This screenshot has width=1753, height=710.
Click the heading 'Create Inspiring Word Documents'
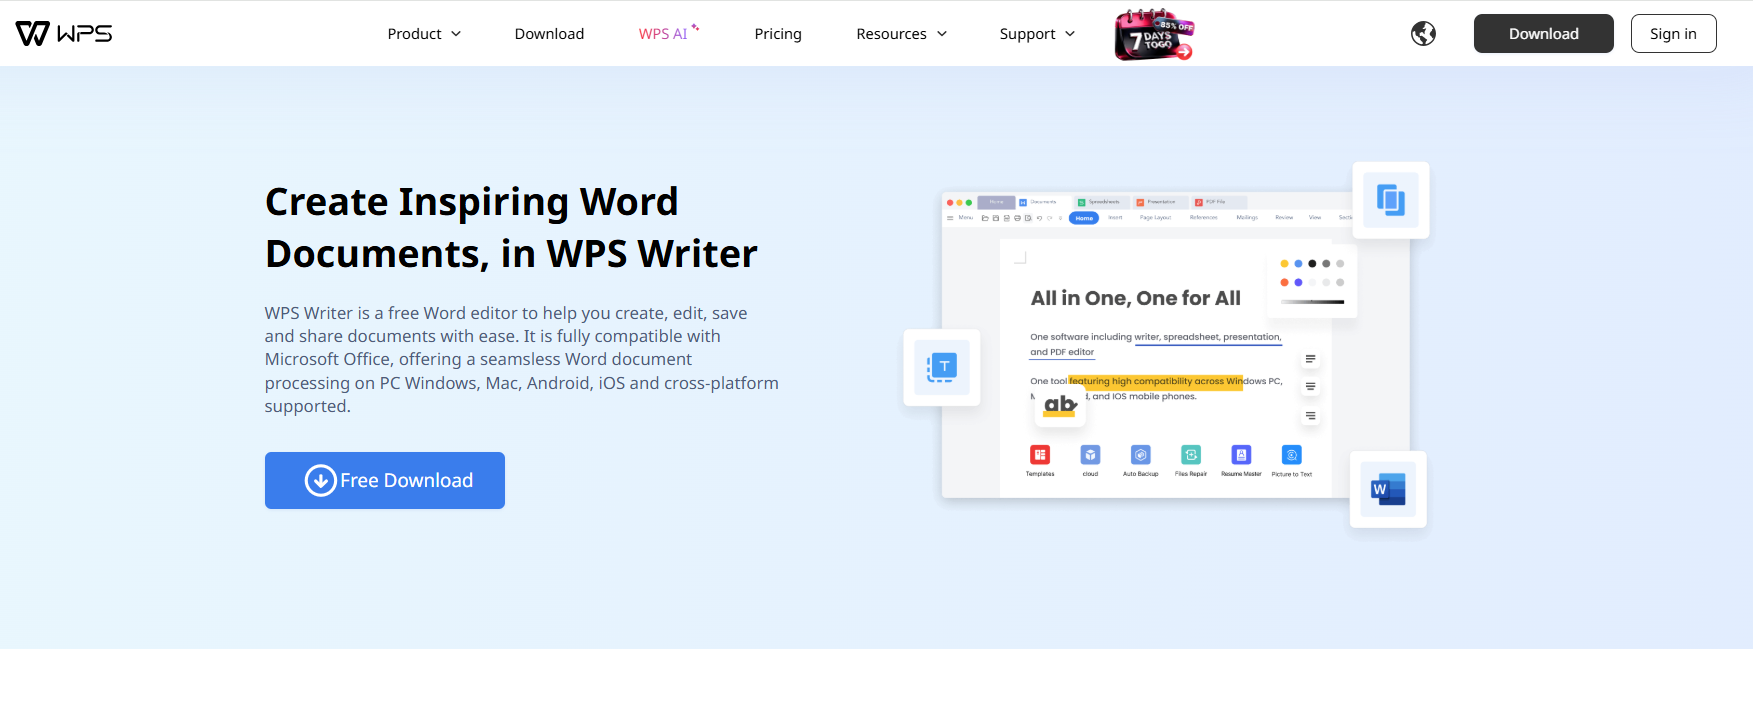[511, 228]
